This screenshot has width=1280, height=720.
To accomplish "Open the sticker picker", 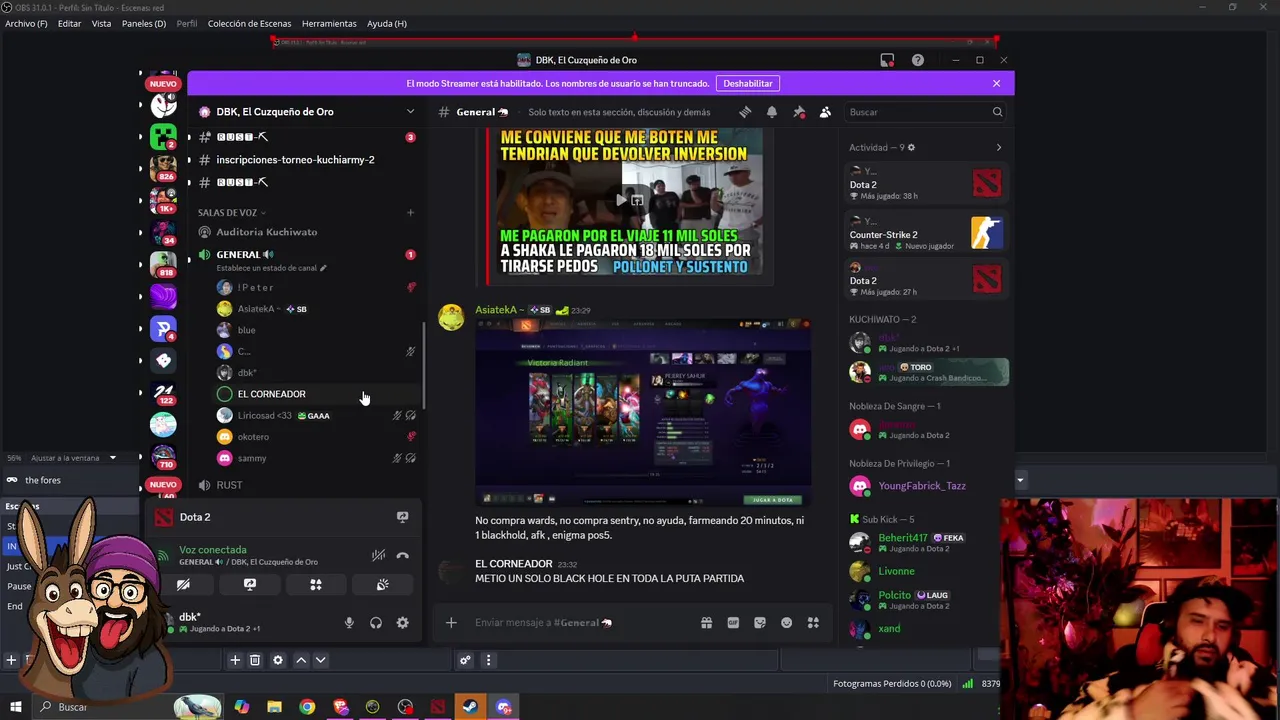I will tap(760, 623).
